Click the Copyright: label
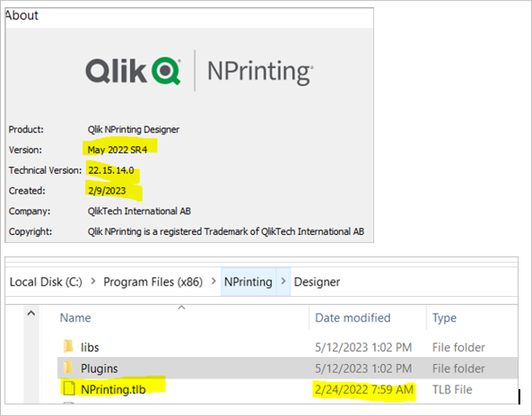This screenshot has width=532, height=416. tap(30, 231)
